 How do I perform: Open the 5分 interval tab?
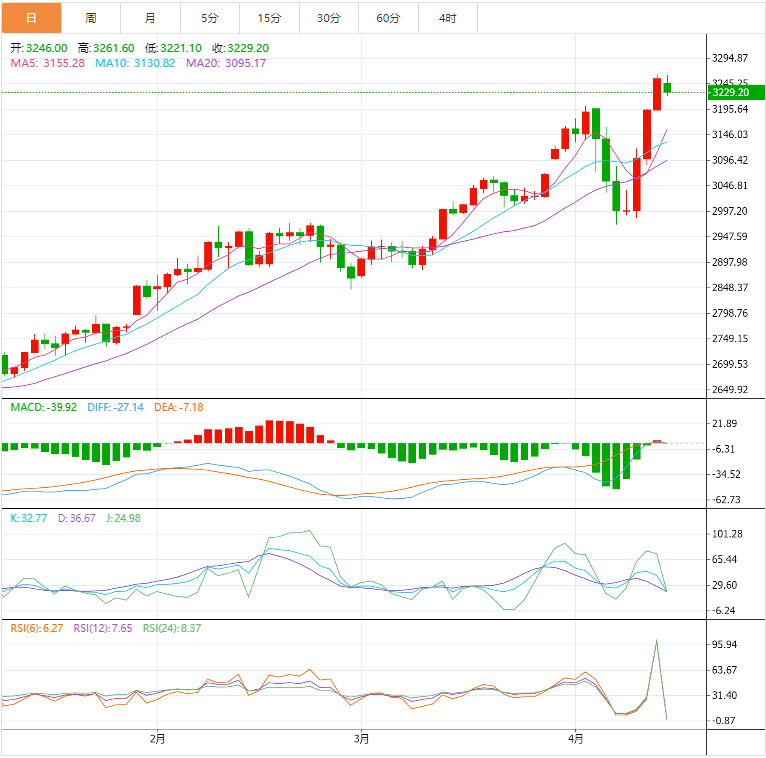point(209,18)
